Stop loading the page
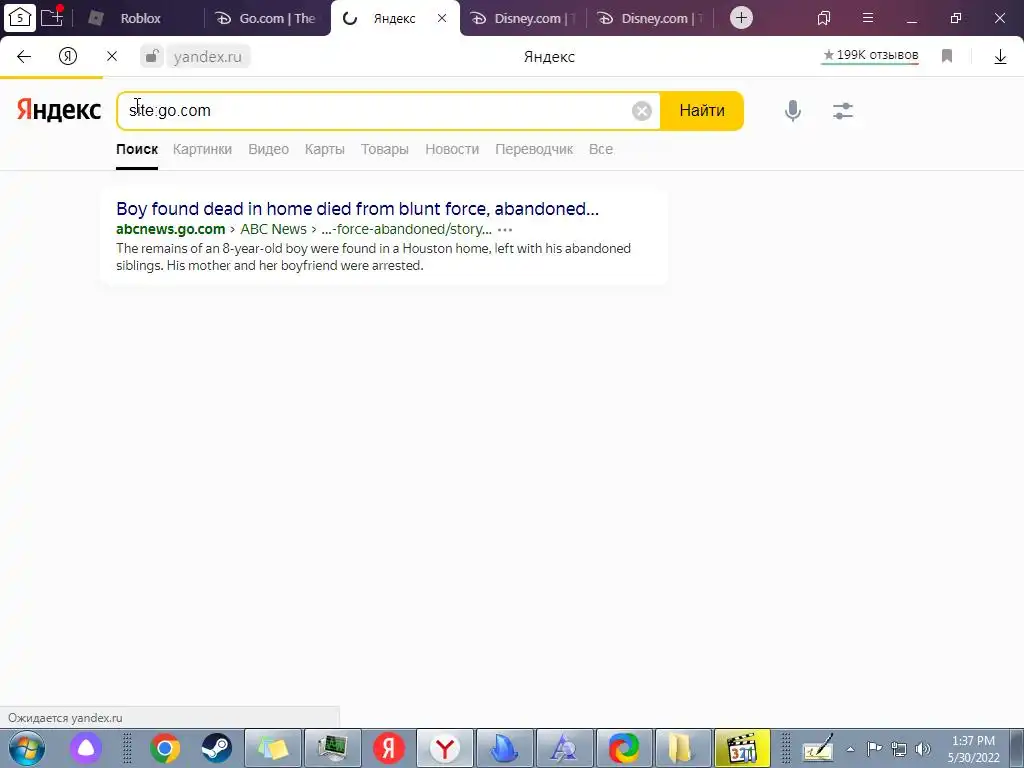 112,57
